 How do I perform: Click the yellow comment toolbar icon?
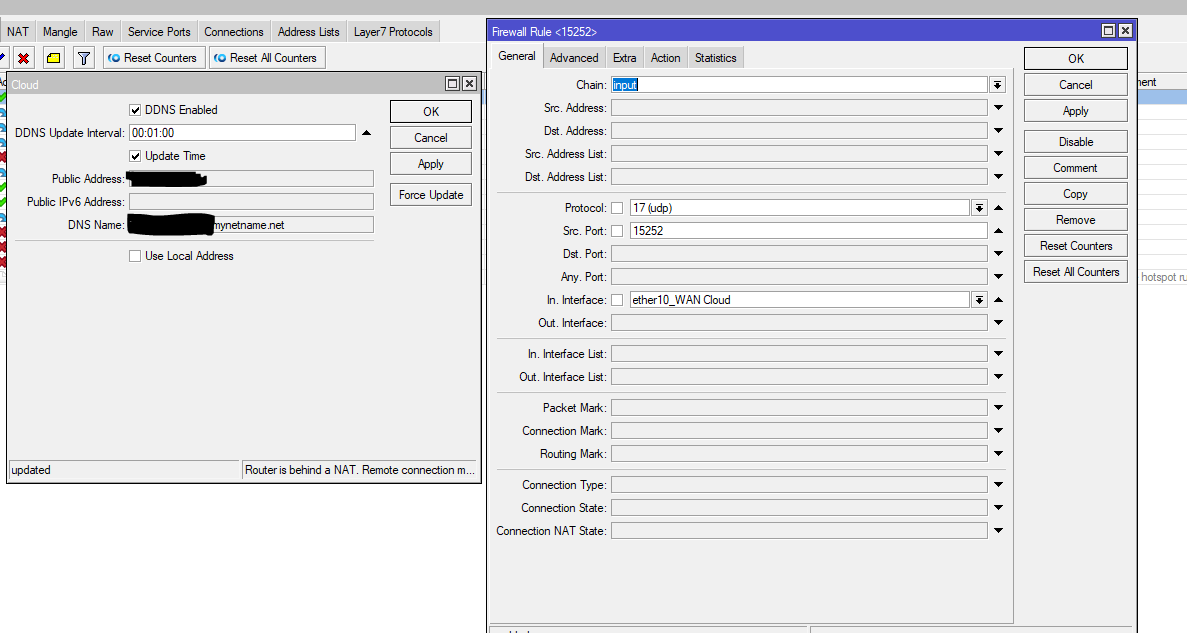[x=54, y=58]
